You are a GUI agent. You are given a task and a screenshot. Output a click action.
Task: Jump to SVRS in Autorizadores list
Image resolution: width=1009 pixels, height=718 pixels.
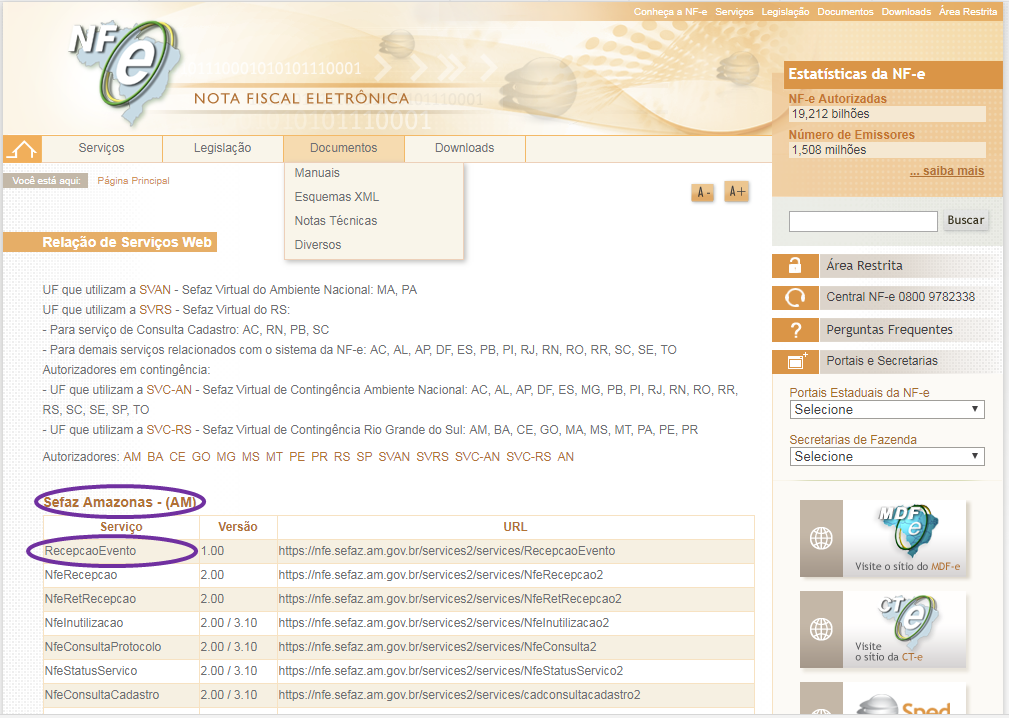pyautogui.click(x=432, y=457)
